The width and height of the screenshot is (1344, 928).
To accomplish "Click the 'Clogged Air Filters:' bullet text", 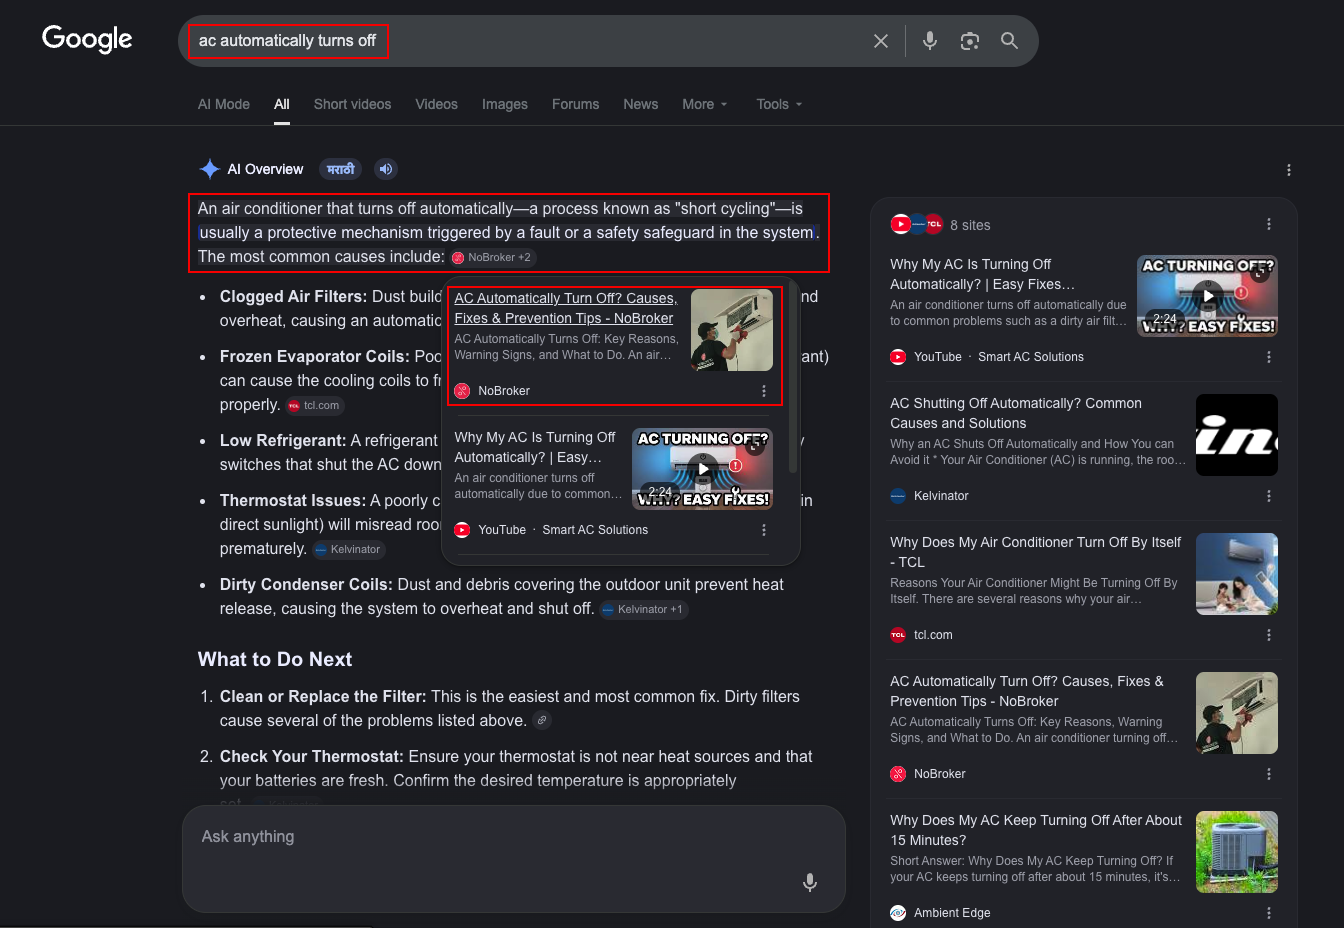I will [x=294, y=297].
